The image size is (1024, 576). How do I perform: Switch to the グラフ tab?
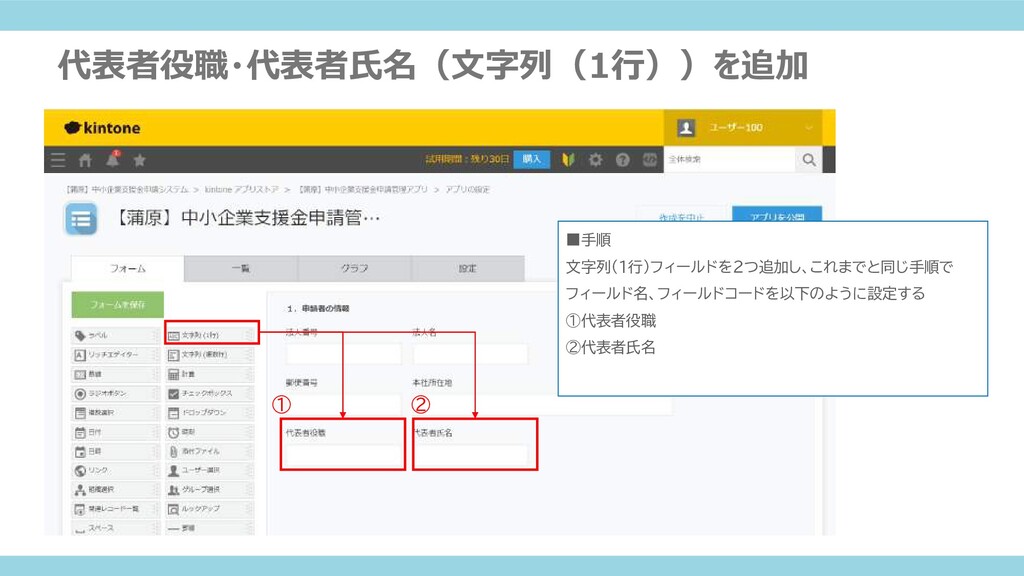354,268
